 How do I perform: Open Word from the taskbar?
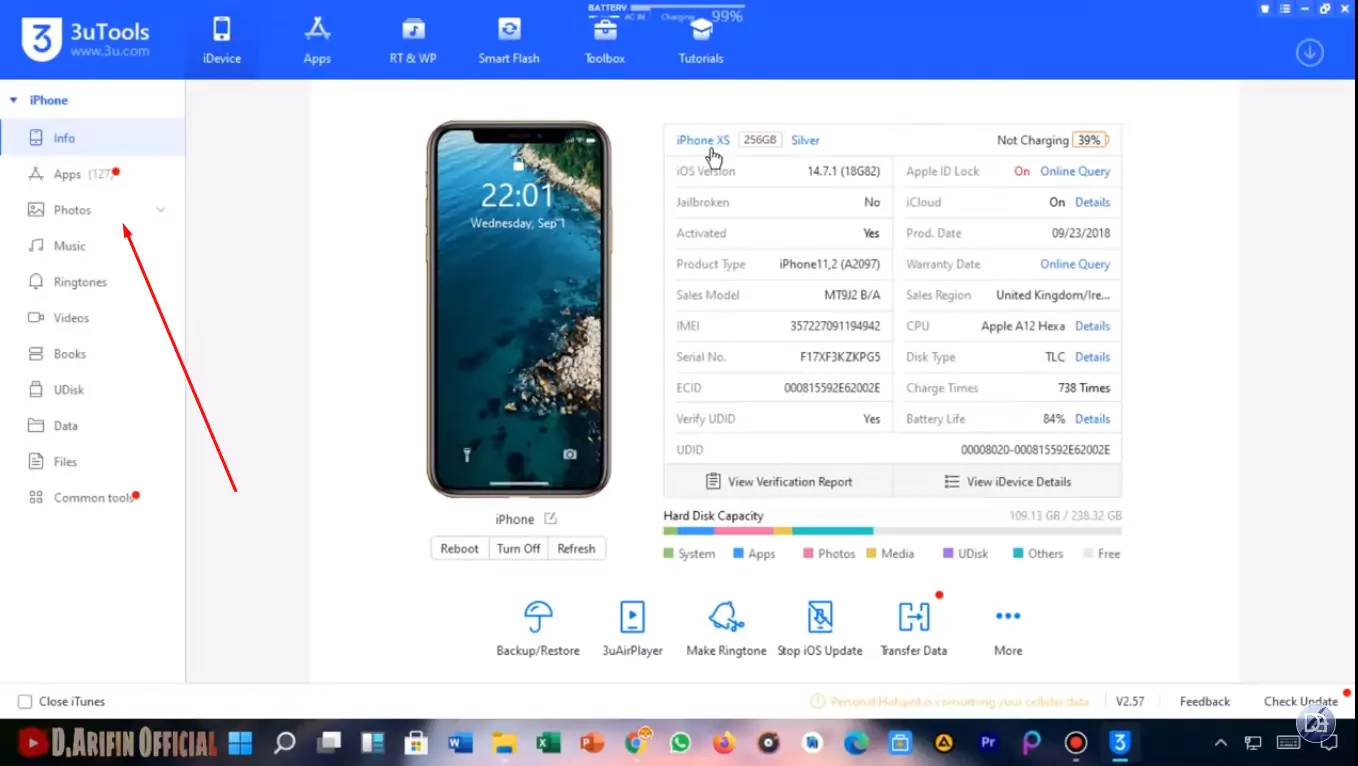[x=460, y=743]
